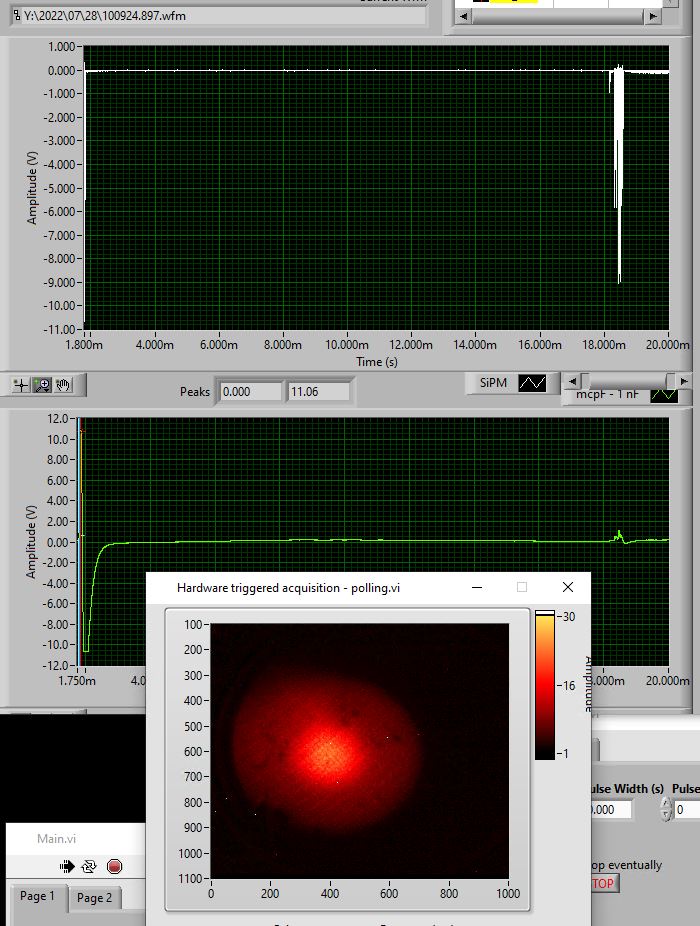Image resolution: width=700 pixels, height=926 pixels.
Task: Click the Peaks field showing 11.06
Action: (318, 392)
